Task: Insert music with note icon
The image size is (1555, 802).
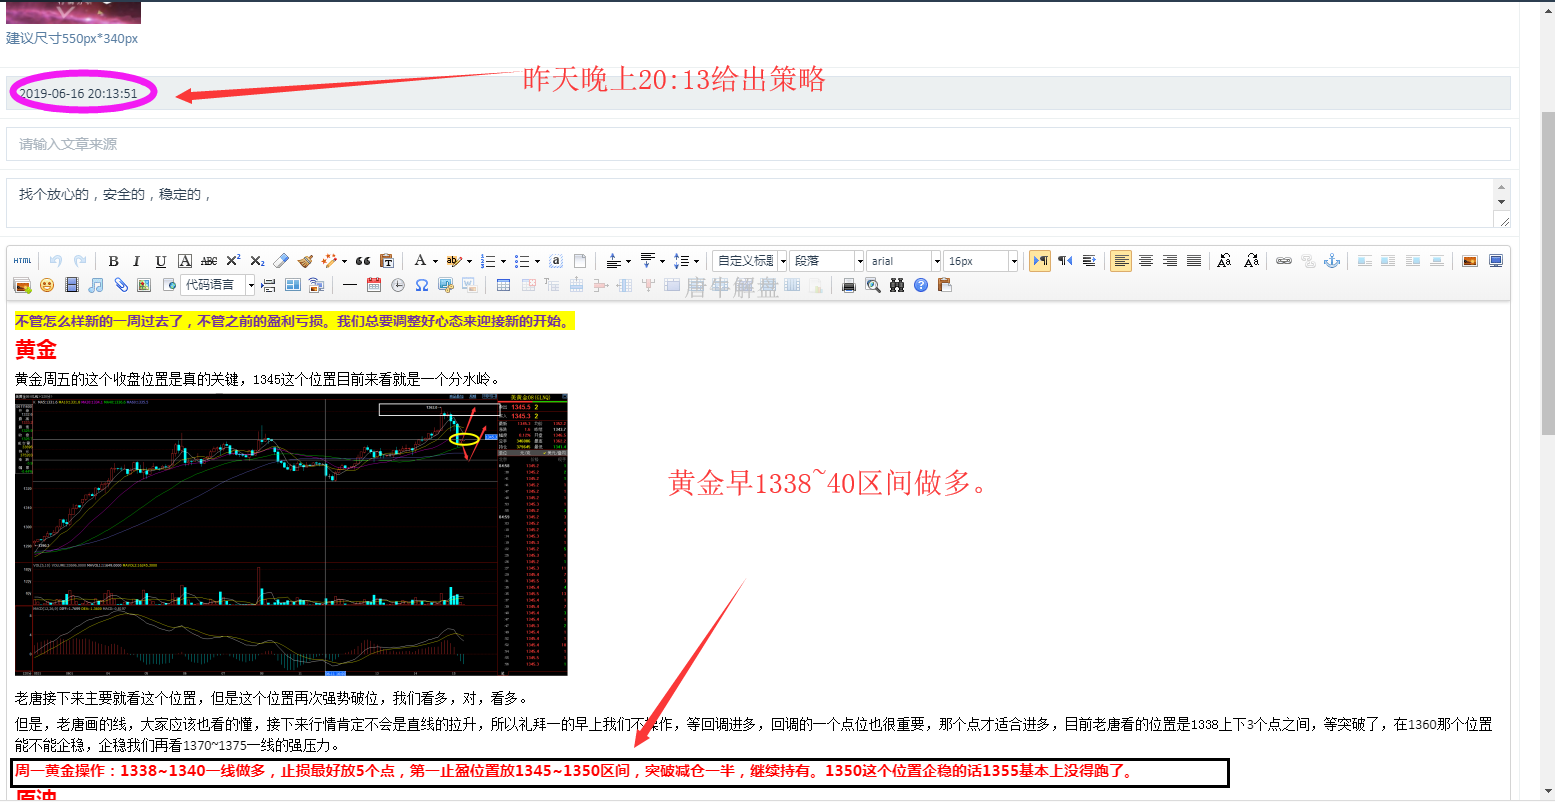Action: (96, 285)
